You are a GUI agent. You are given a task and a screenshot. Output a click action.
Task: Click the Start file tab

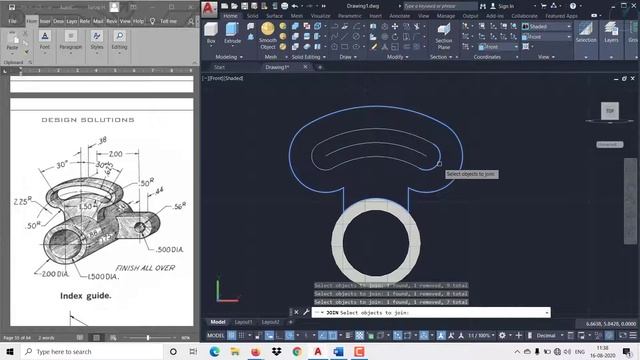(220, 67)
